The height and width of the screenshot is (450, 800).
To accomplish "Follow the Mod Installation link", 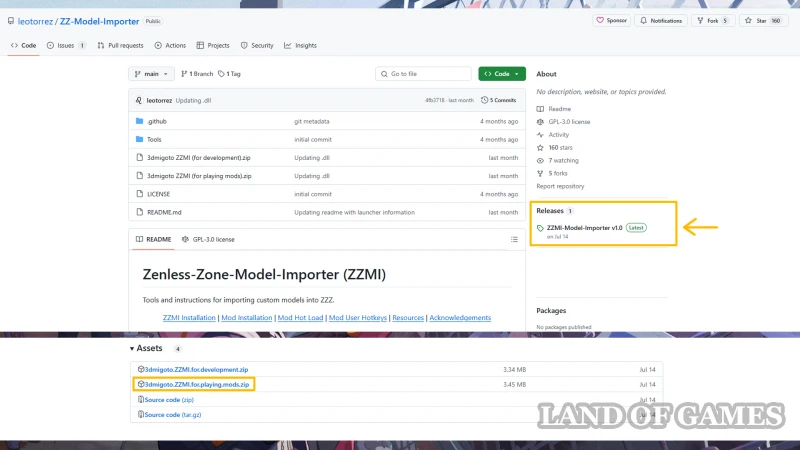I will click(246, 317).
